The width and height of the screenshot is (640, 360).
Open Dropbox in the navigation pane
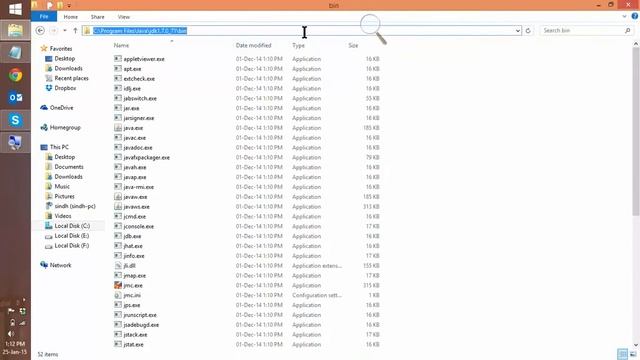click(65, 88)
